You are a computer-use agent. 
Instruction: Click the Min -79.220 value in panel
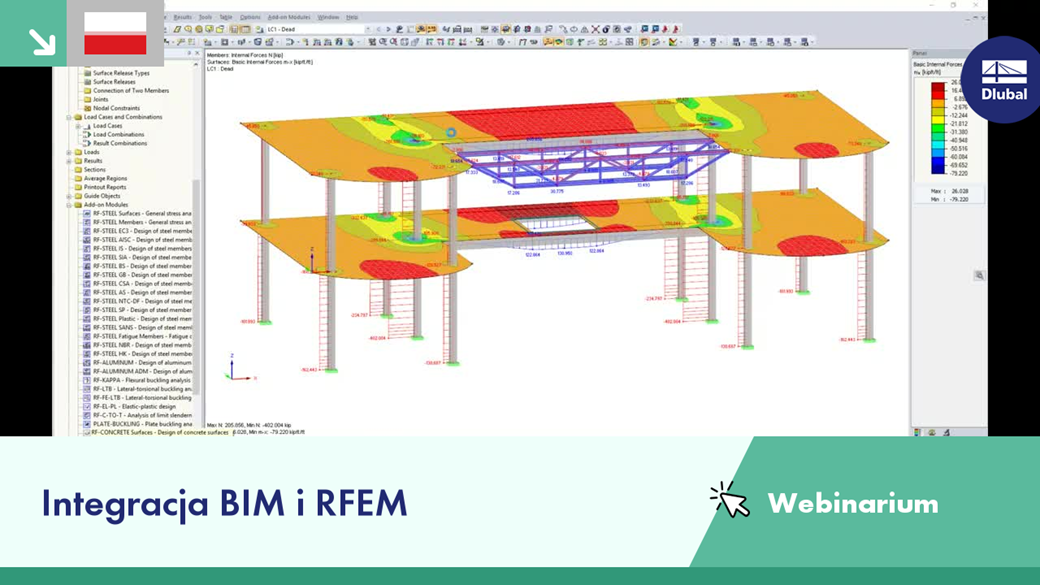959,199
